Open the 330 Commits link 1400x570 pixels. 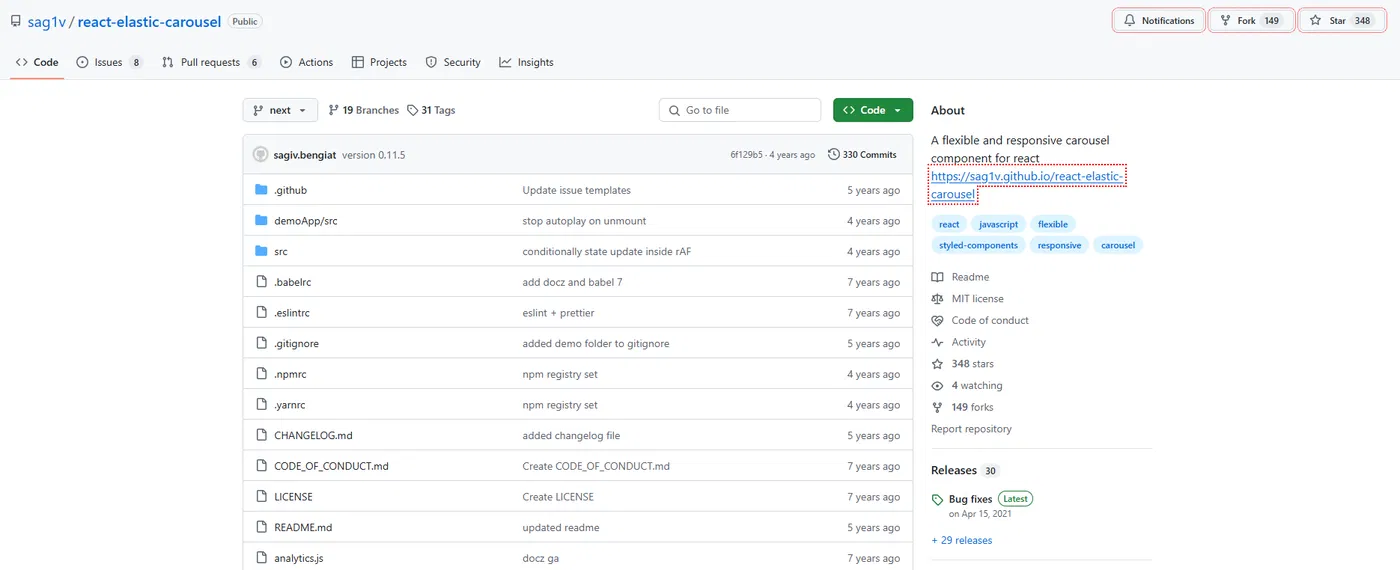click(862, 155)
